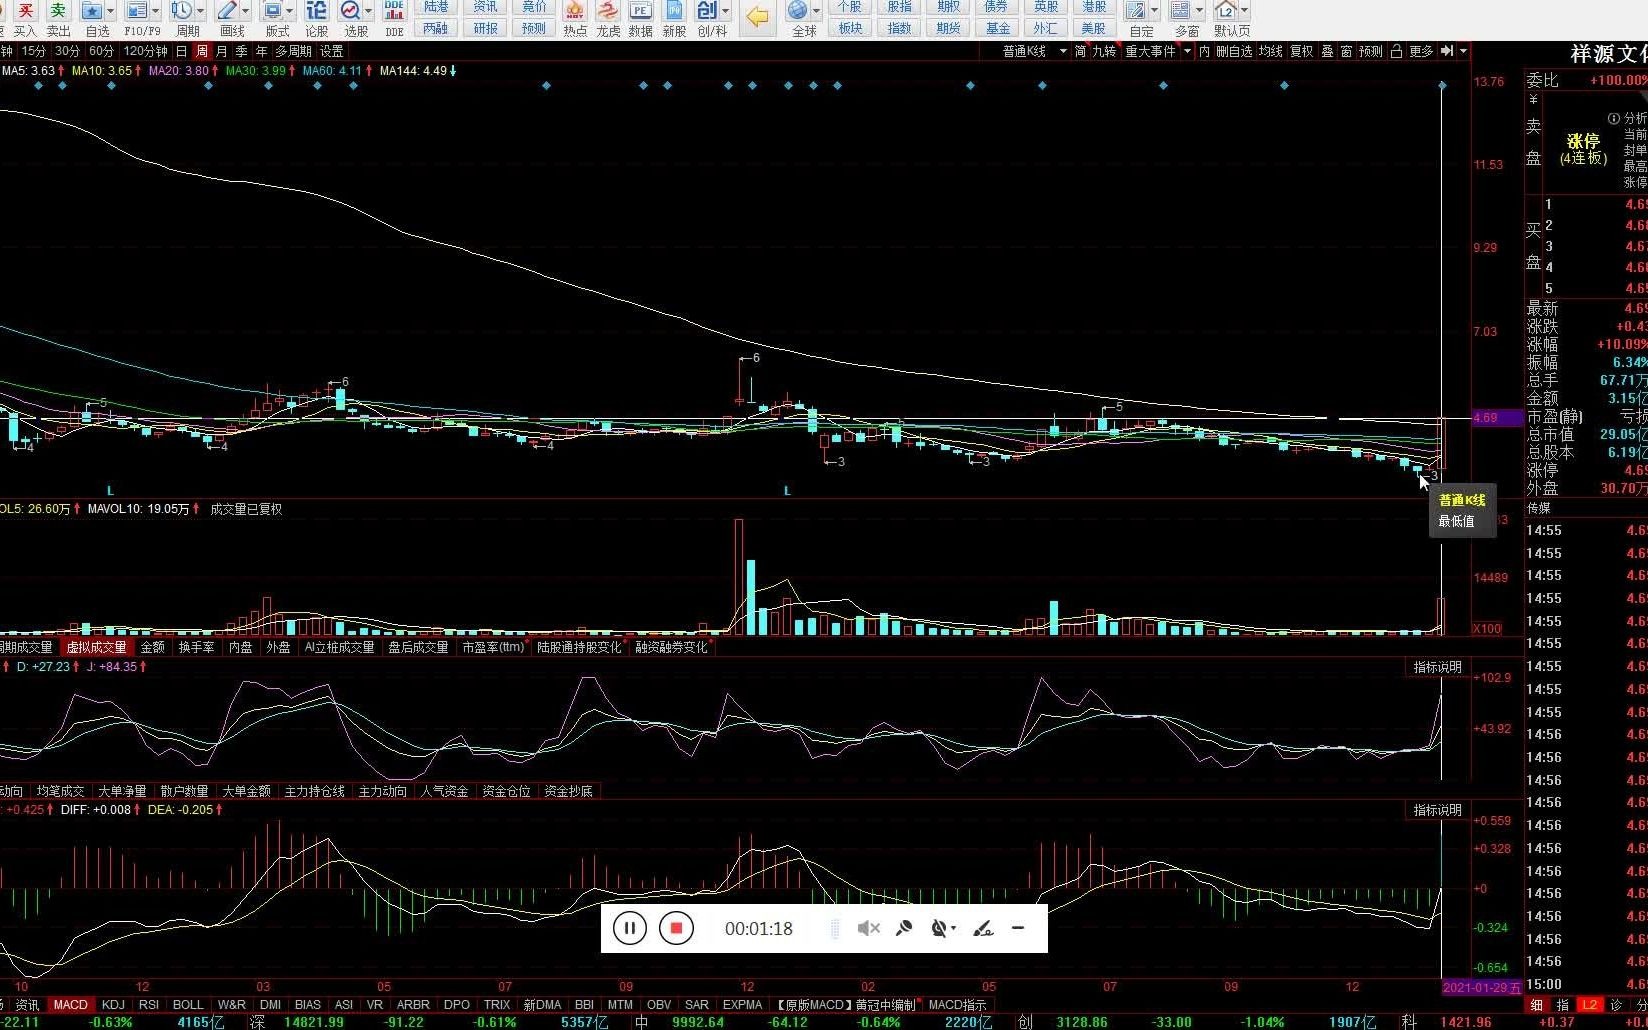Expand the 默认页 dropdown arrow
The width and height of the screenshot is (1648, 1030).
tap(1244, 11)
